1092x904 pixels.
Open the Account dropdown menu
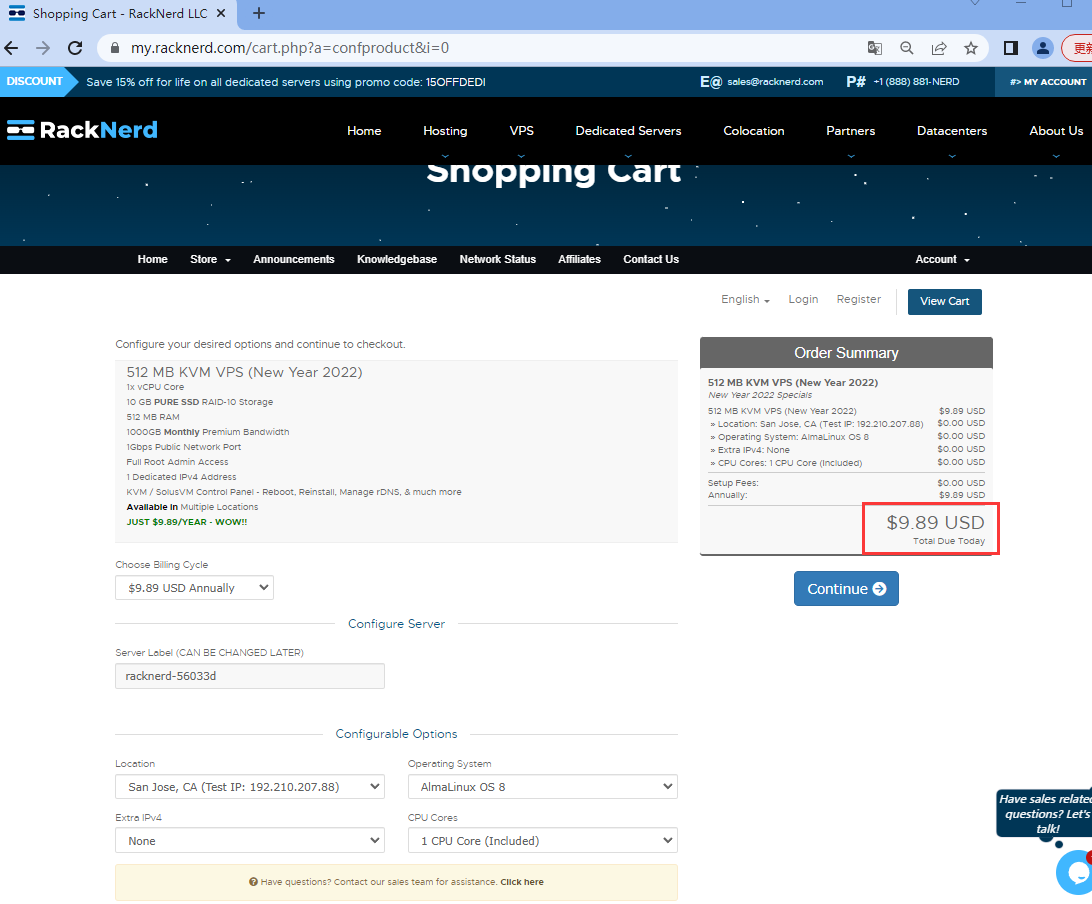coord(942,259)
